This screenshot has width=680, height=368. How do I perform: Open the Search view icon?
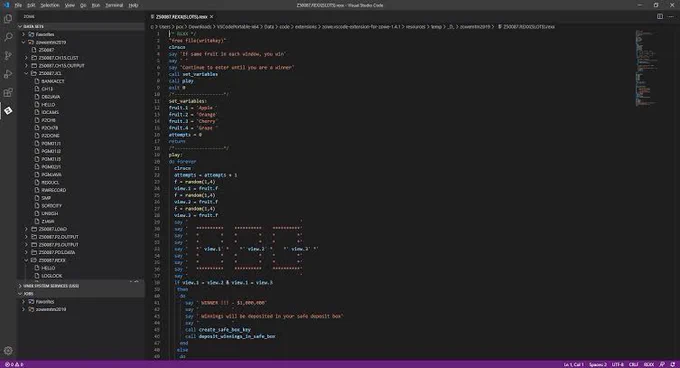(8, 37)
